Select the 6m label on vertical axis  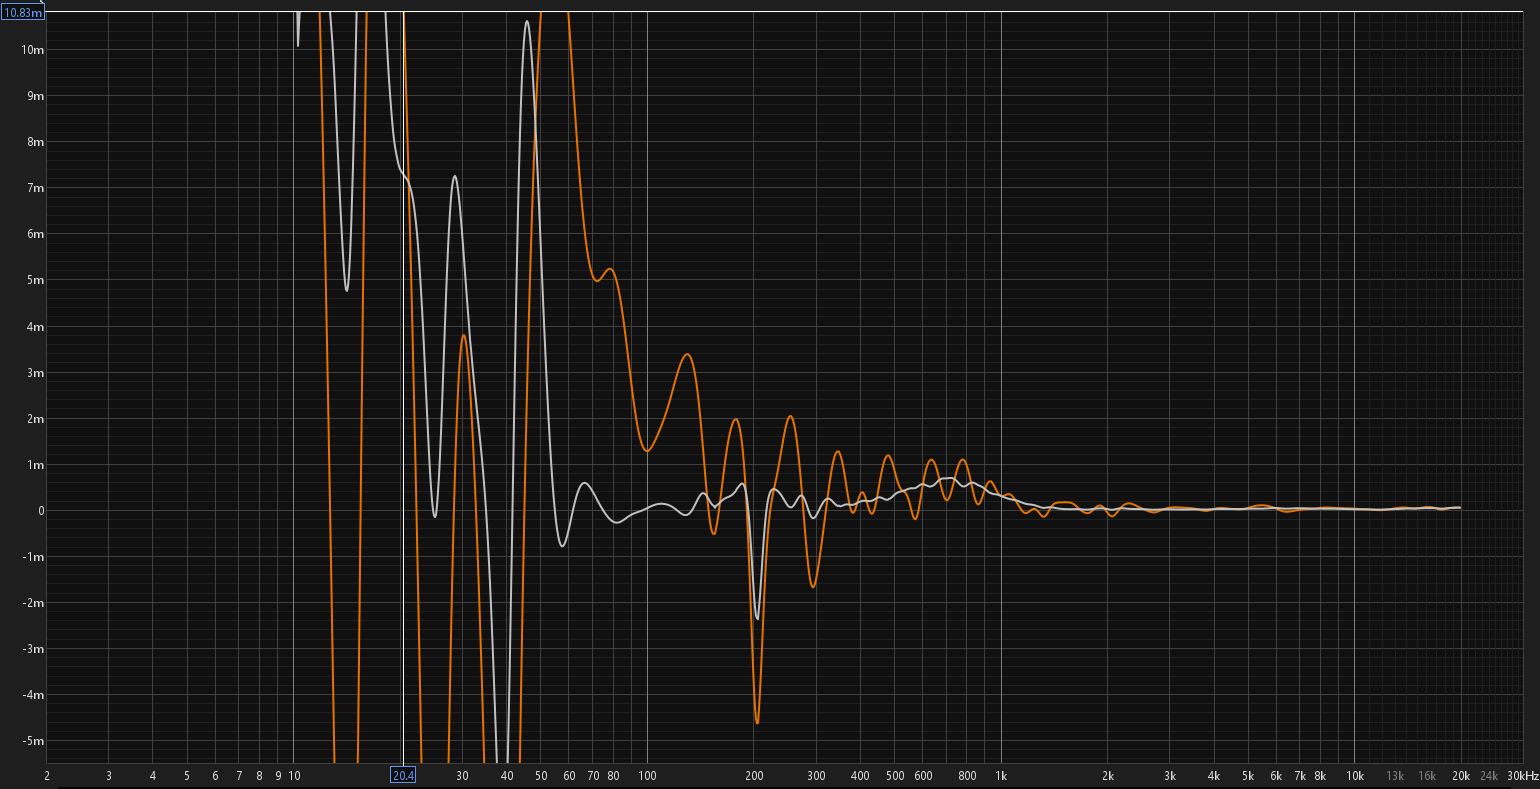tap(35, 234)
